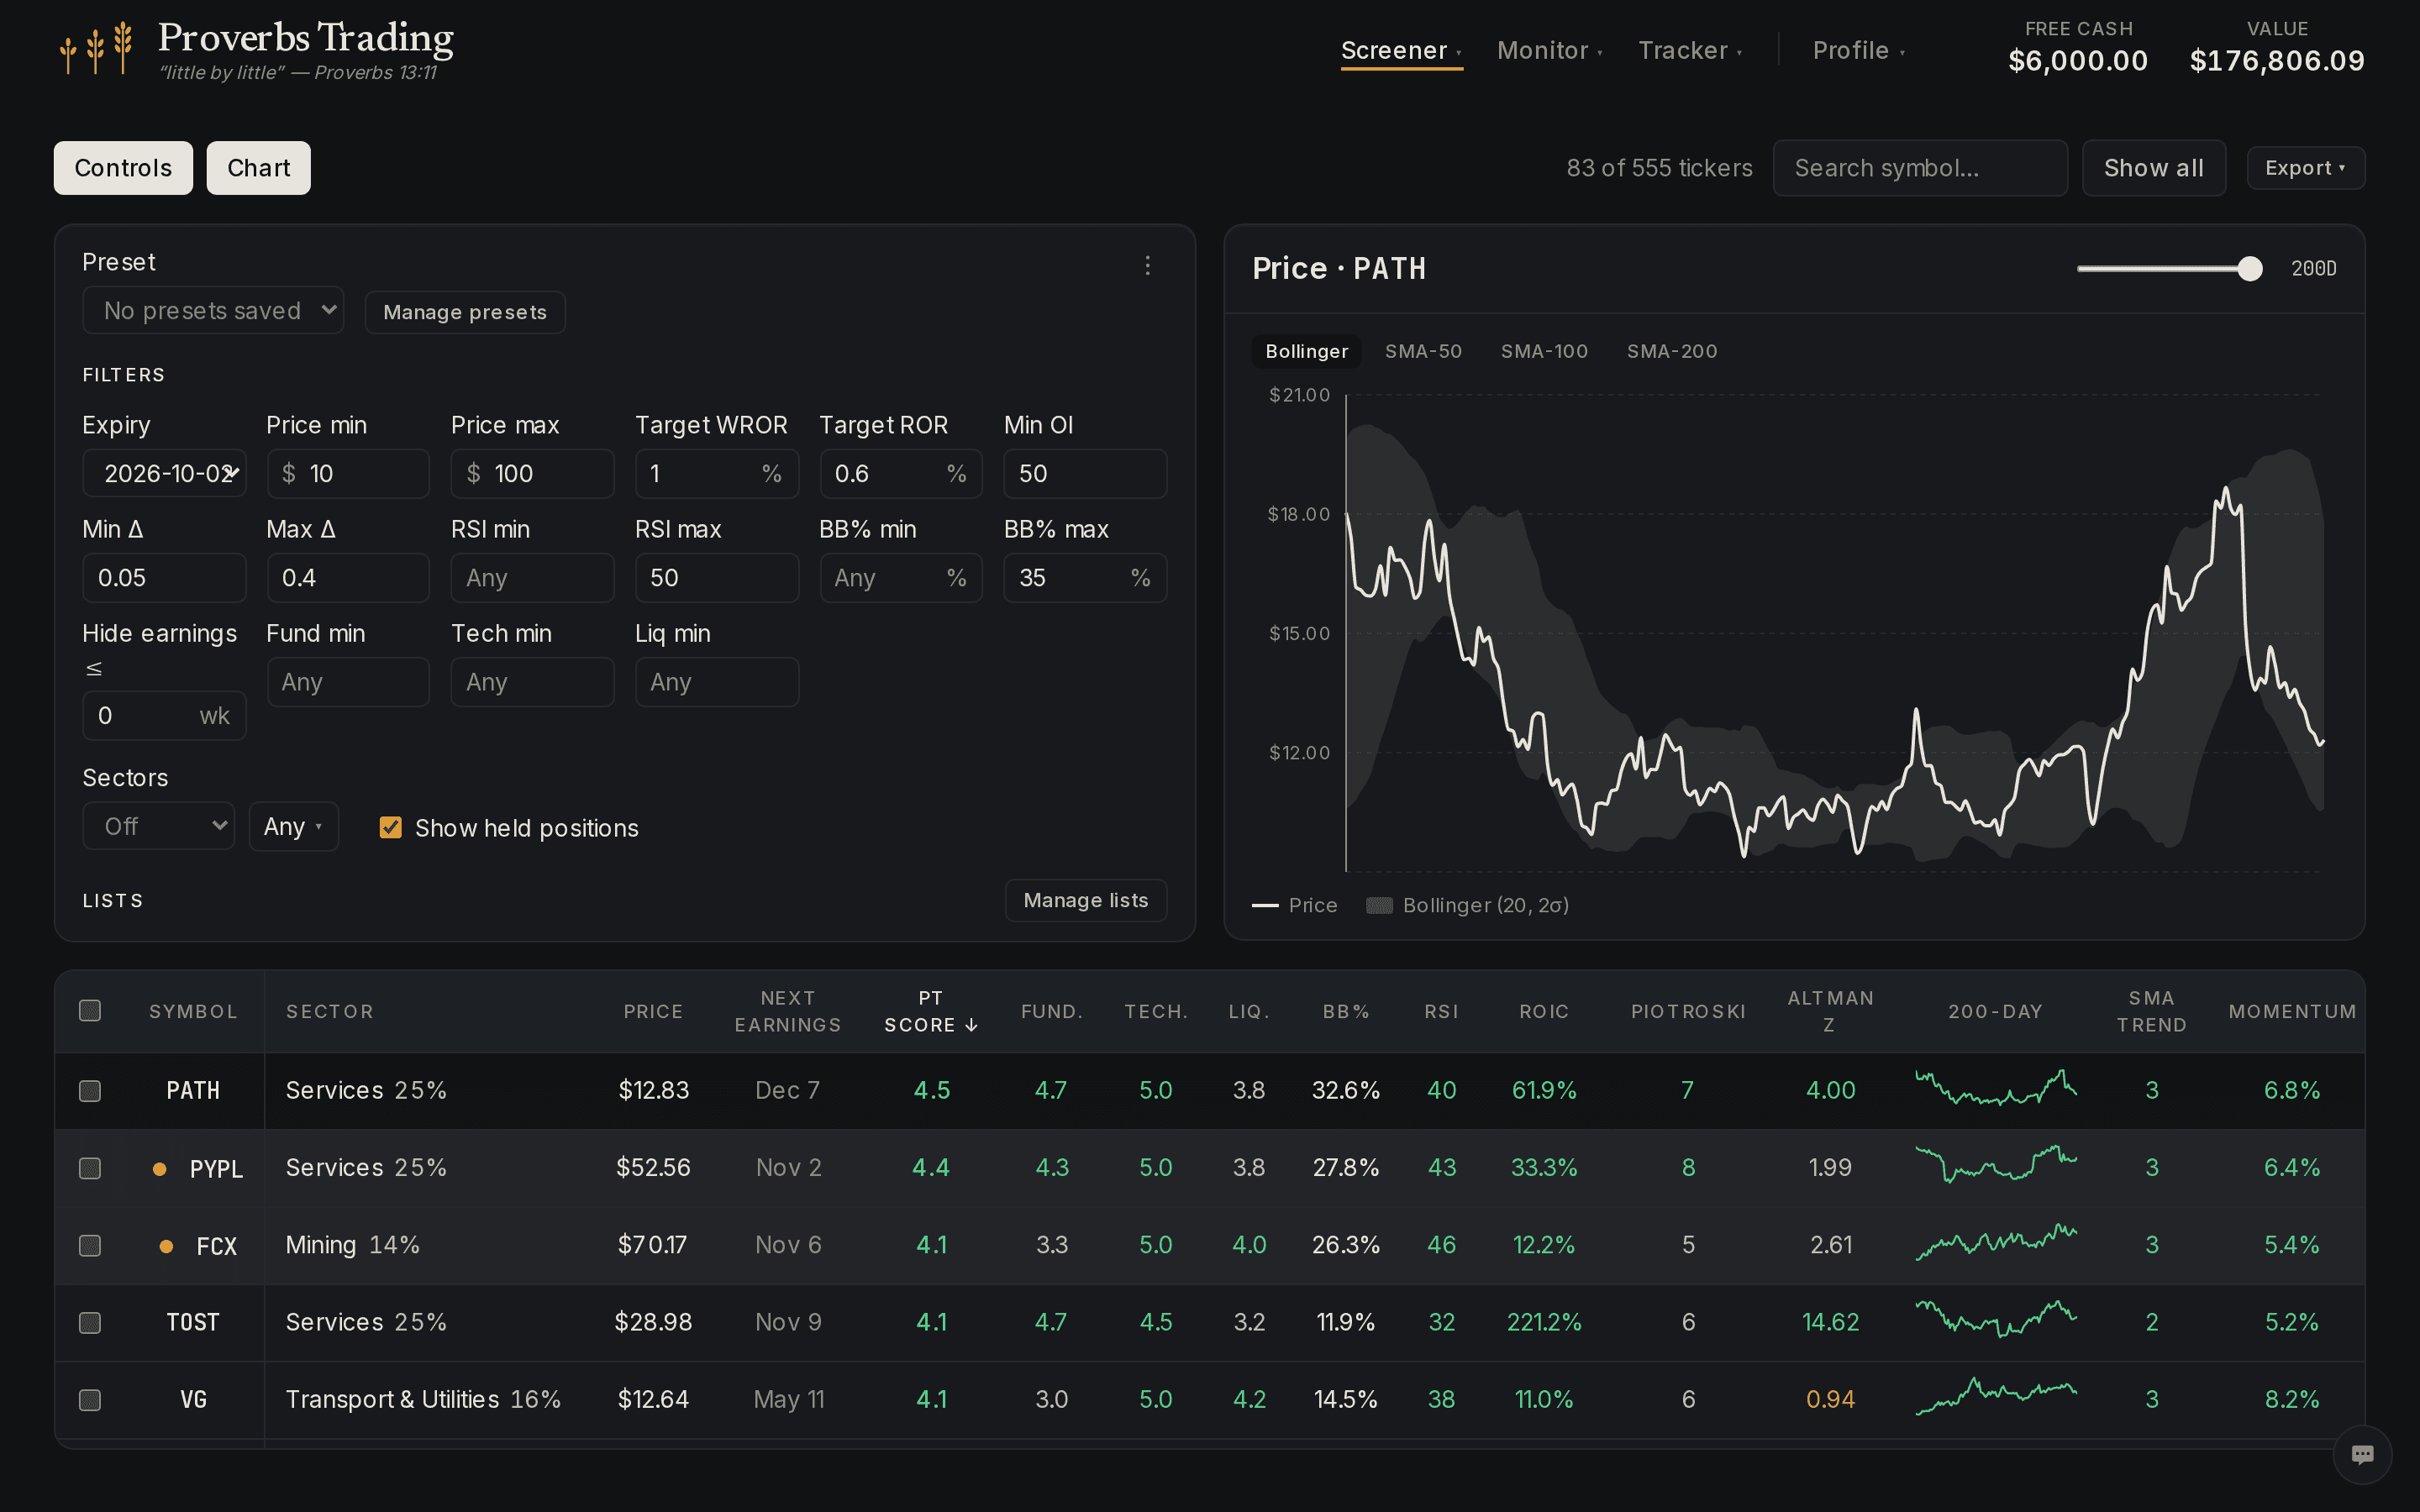Sort by Momentum column header

[x=2292, y=1011]
